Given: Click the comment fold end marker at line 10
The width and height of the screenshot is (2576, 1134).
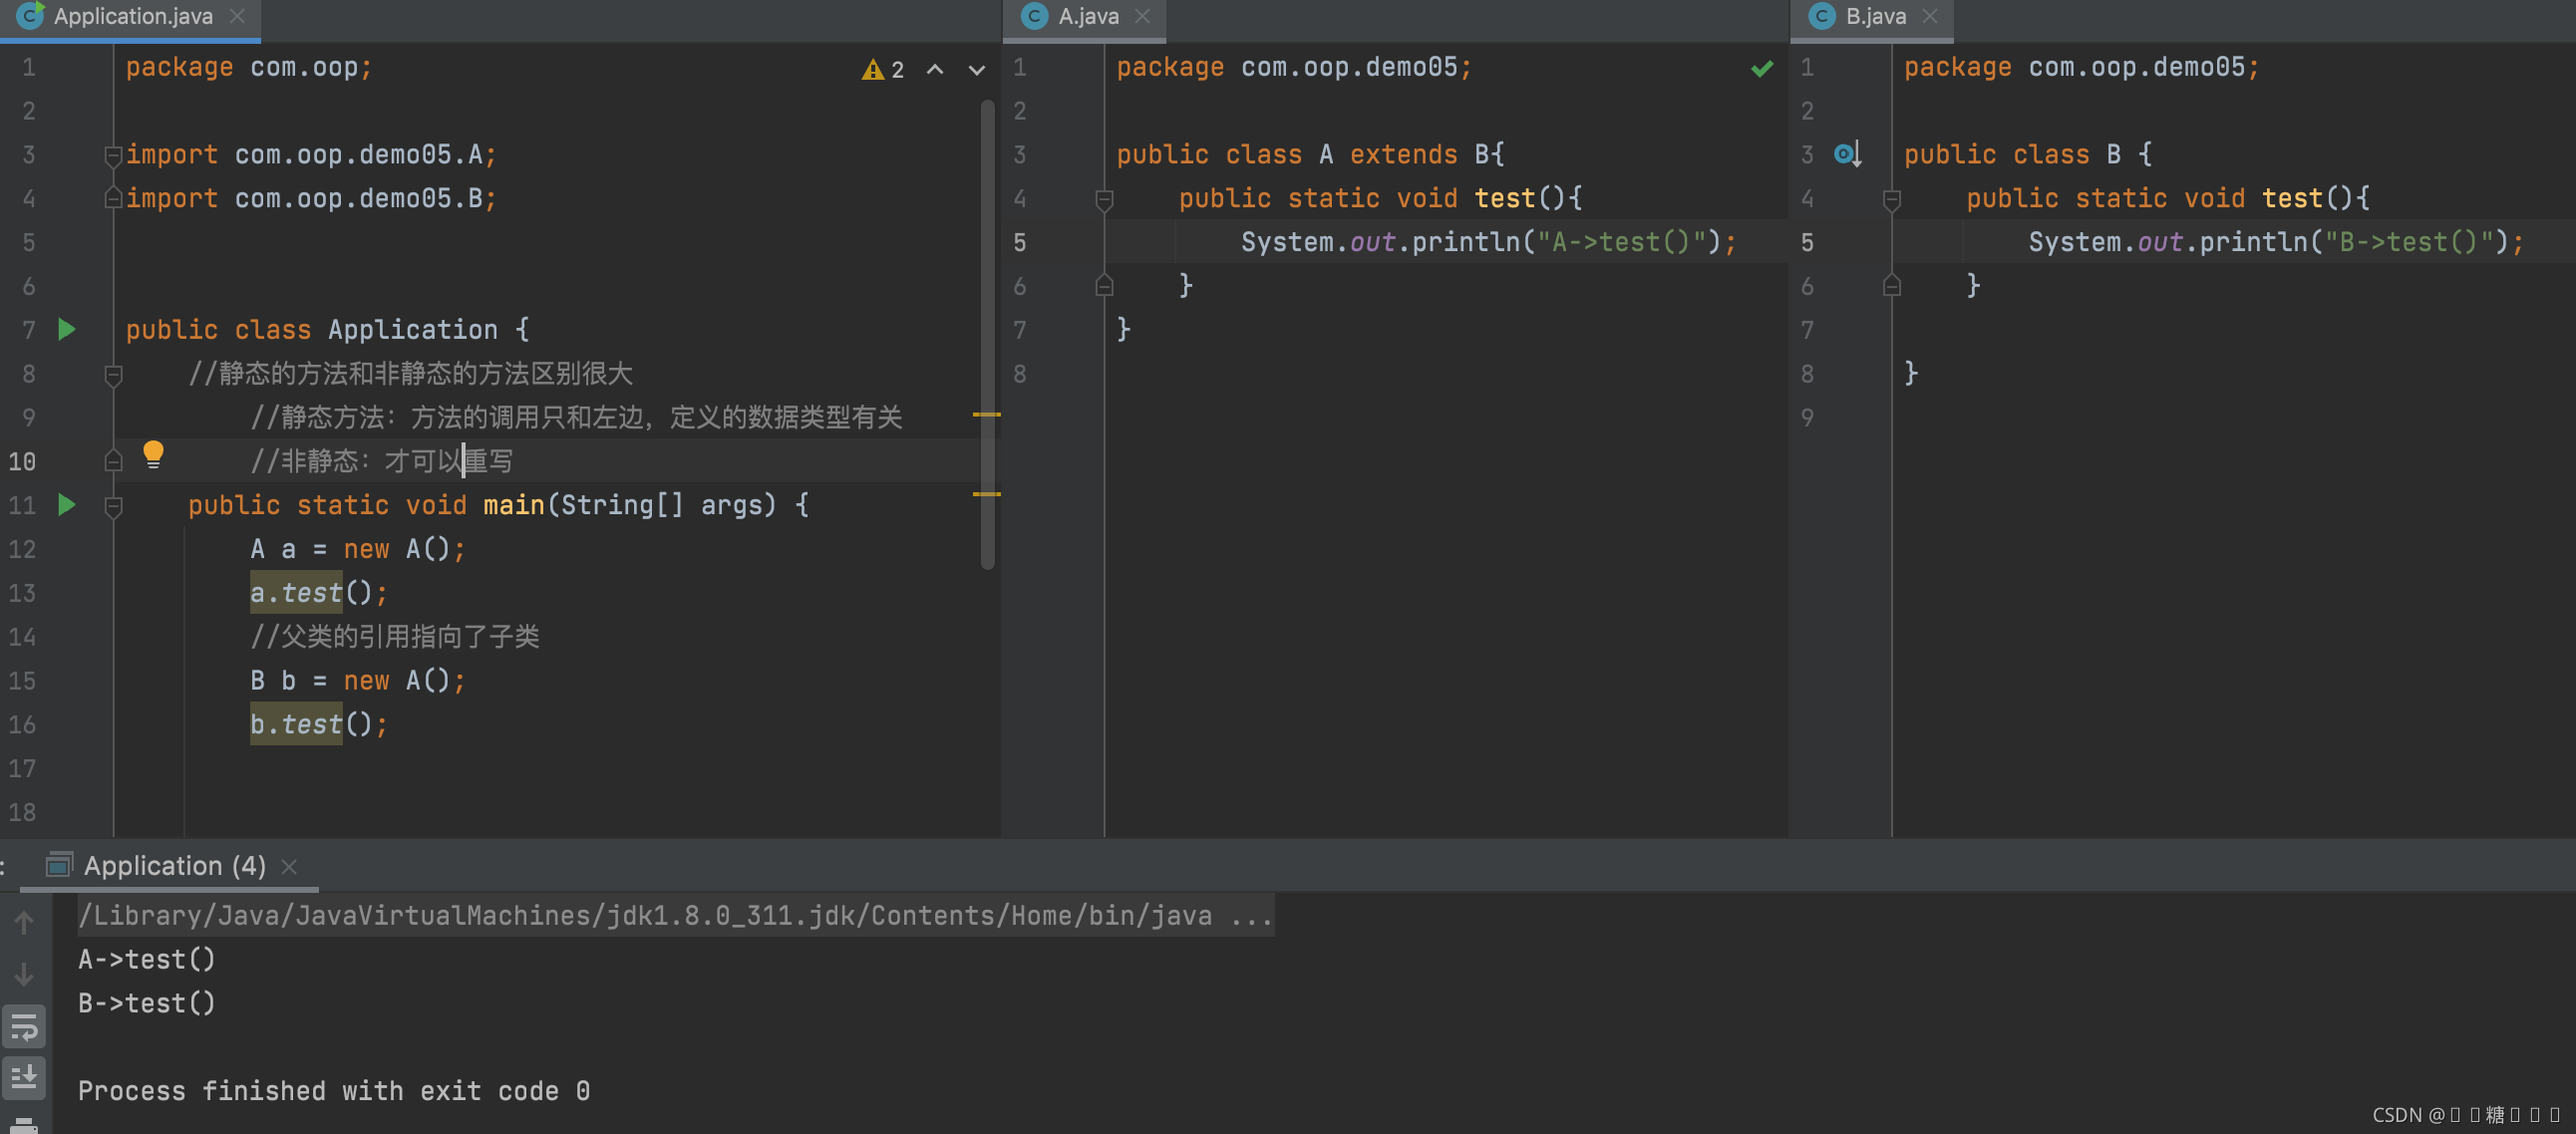Looking at the screenshot, I should coord(113,461).
